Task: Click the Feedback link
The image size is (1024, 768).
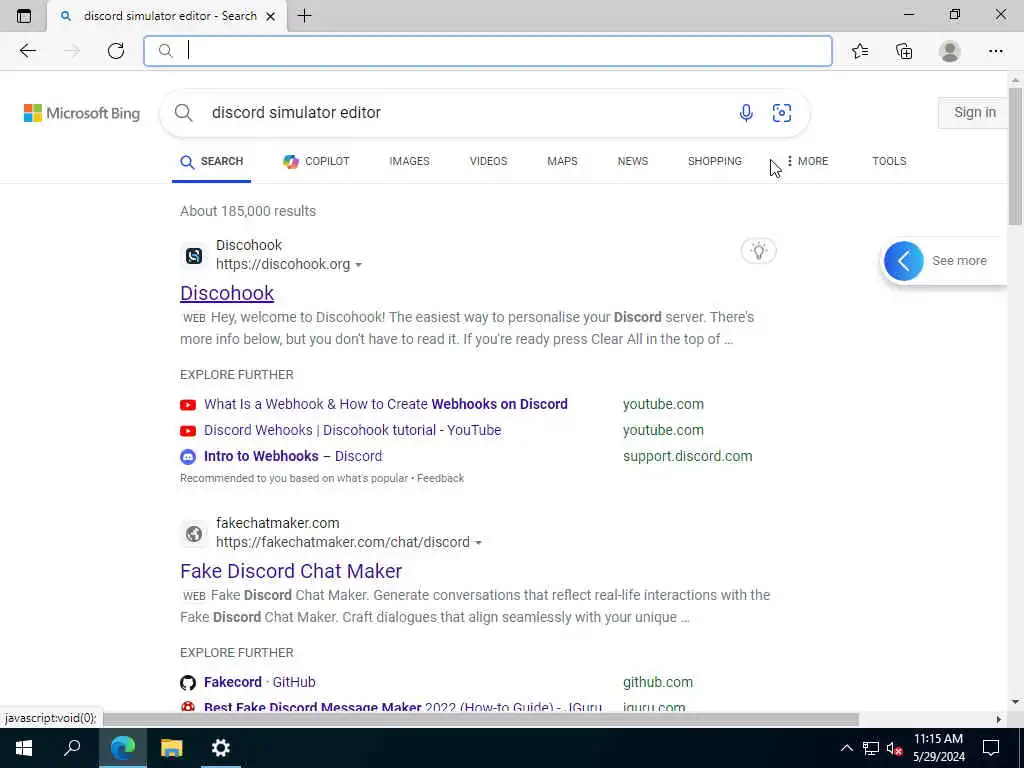Action: coord(440,478)
